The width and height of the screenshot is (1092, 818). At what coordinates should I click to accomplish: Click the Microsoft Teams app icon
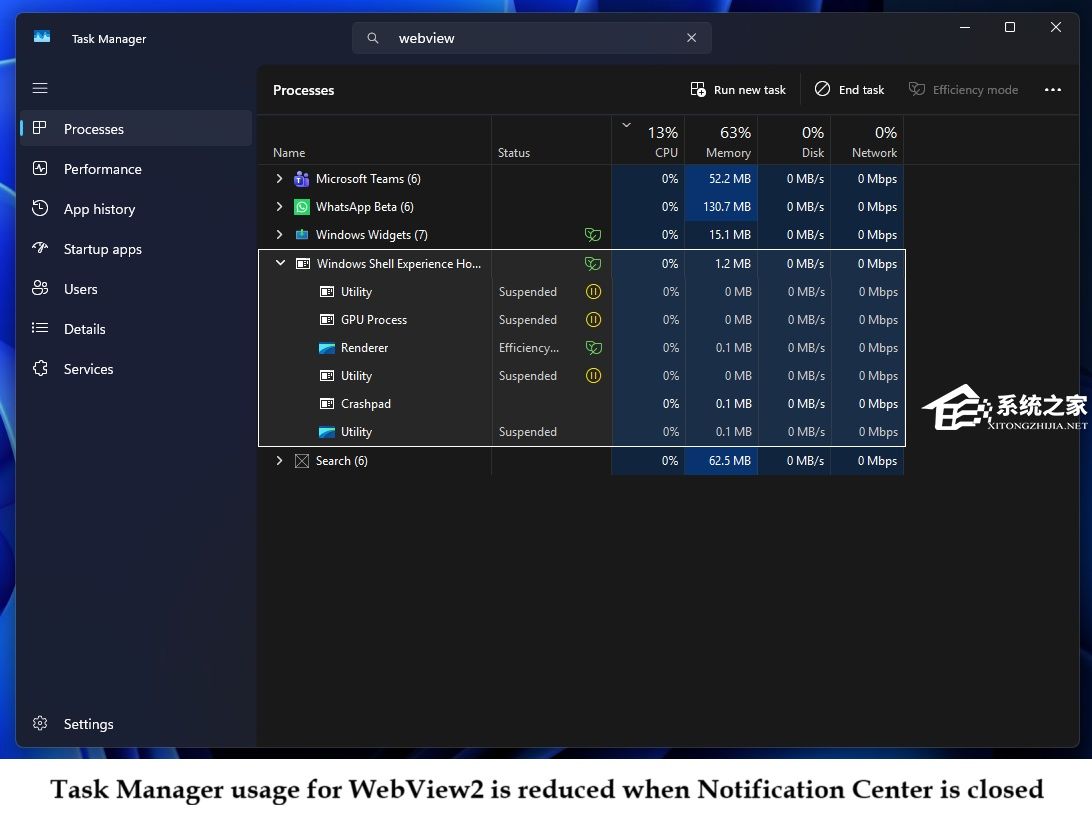point(302,179)
